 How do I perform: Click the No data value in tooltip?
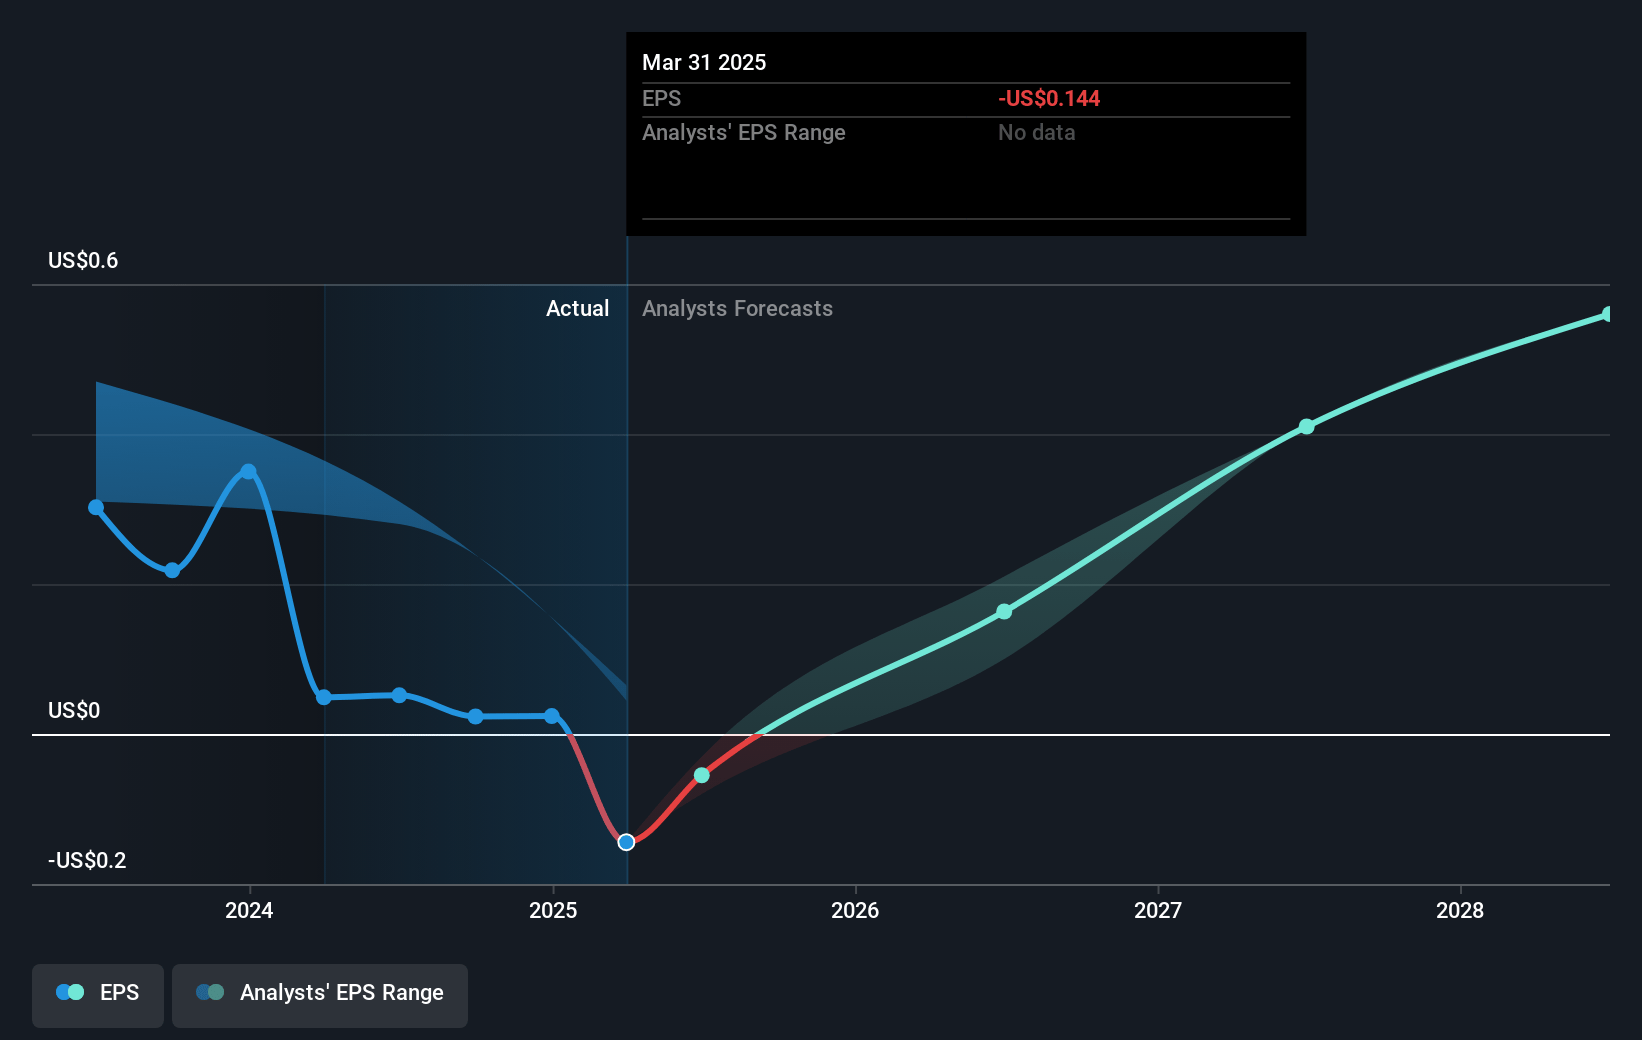tap(1036, 133)
